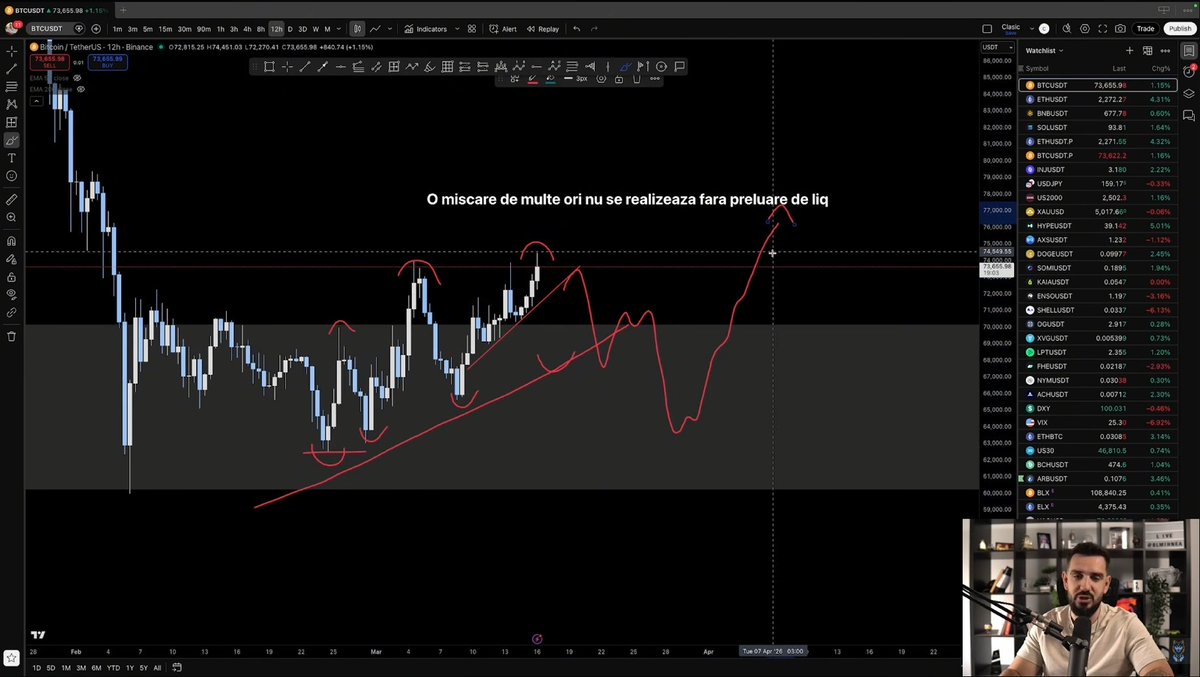
Task: Take a chart snapshot with camera icon
Action: 1120,29
